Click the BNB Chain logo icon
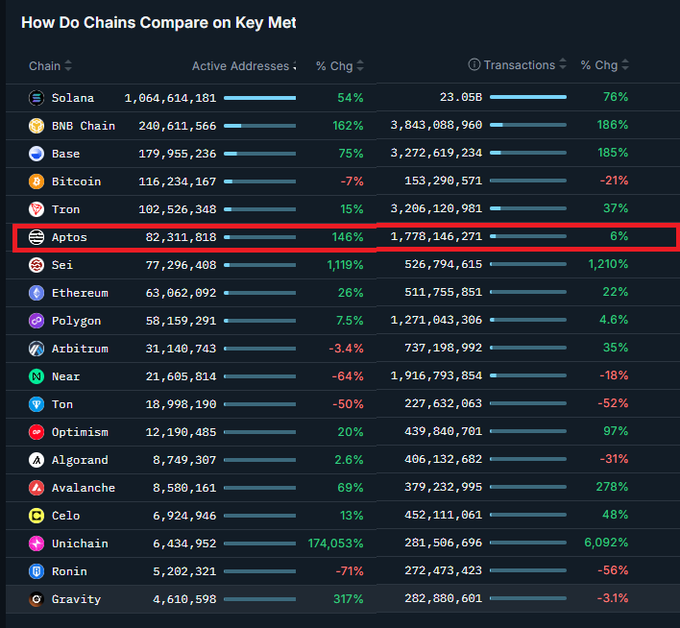 tap(36, 126)
